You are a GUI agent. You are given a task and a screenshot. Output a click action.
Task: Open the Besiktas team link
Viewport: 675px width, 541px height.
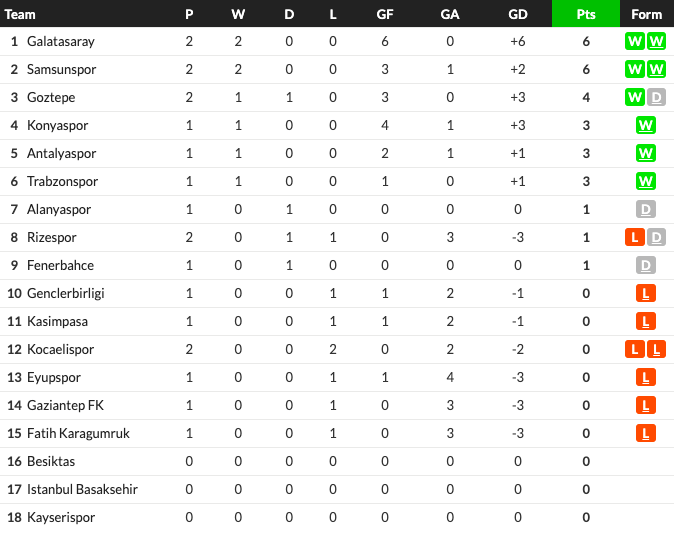[51, 461]
